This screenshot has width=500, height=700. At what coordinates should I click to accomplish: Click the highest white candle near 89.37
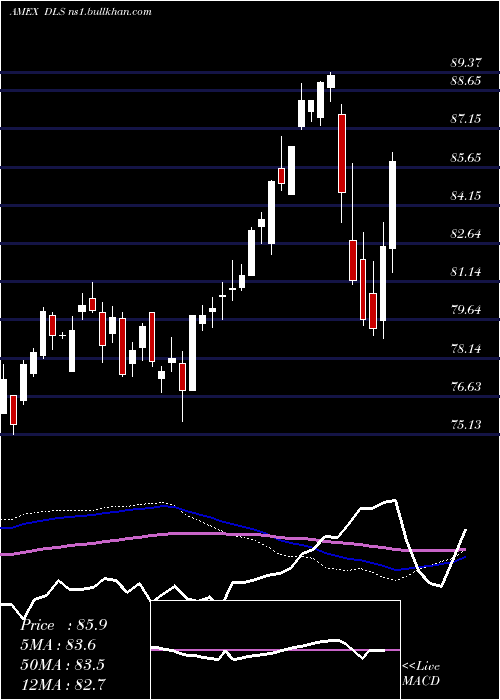point(331,82)
